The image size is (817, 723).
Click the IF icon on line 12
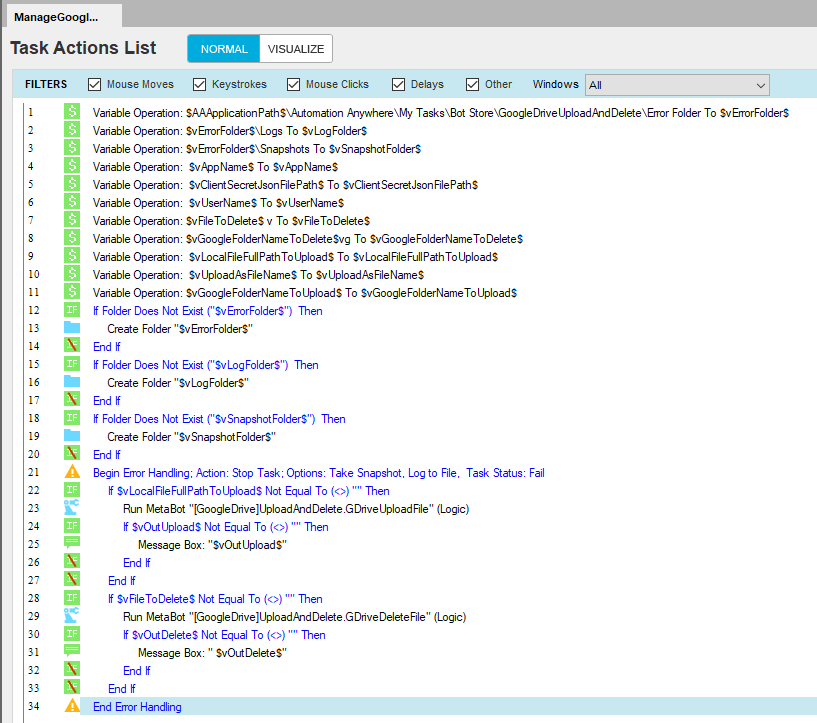coord(72,311)
